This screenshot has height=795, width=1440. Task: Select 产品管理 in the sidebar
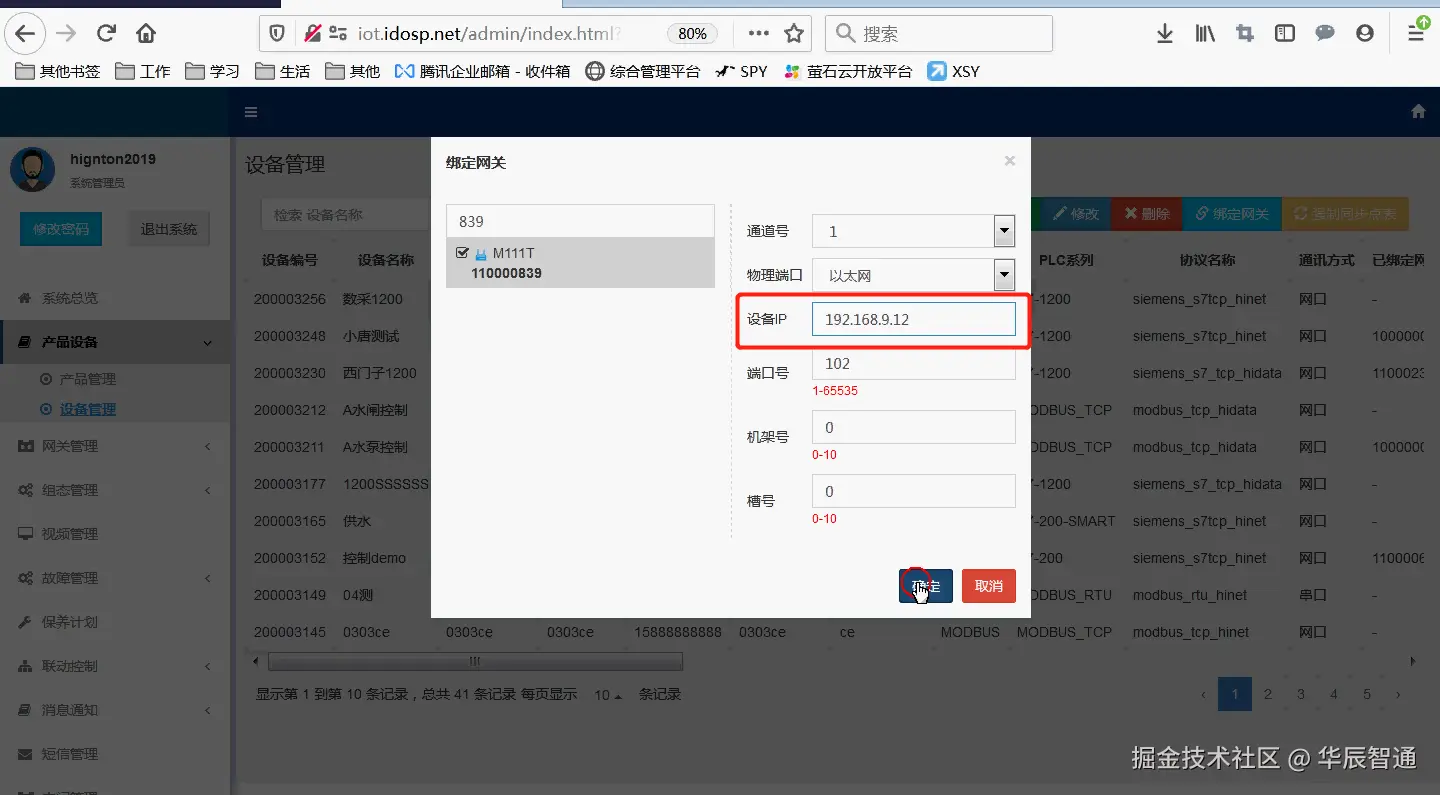tap(87, 379)
